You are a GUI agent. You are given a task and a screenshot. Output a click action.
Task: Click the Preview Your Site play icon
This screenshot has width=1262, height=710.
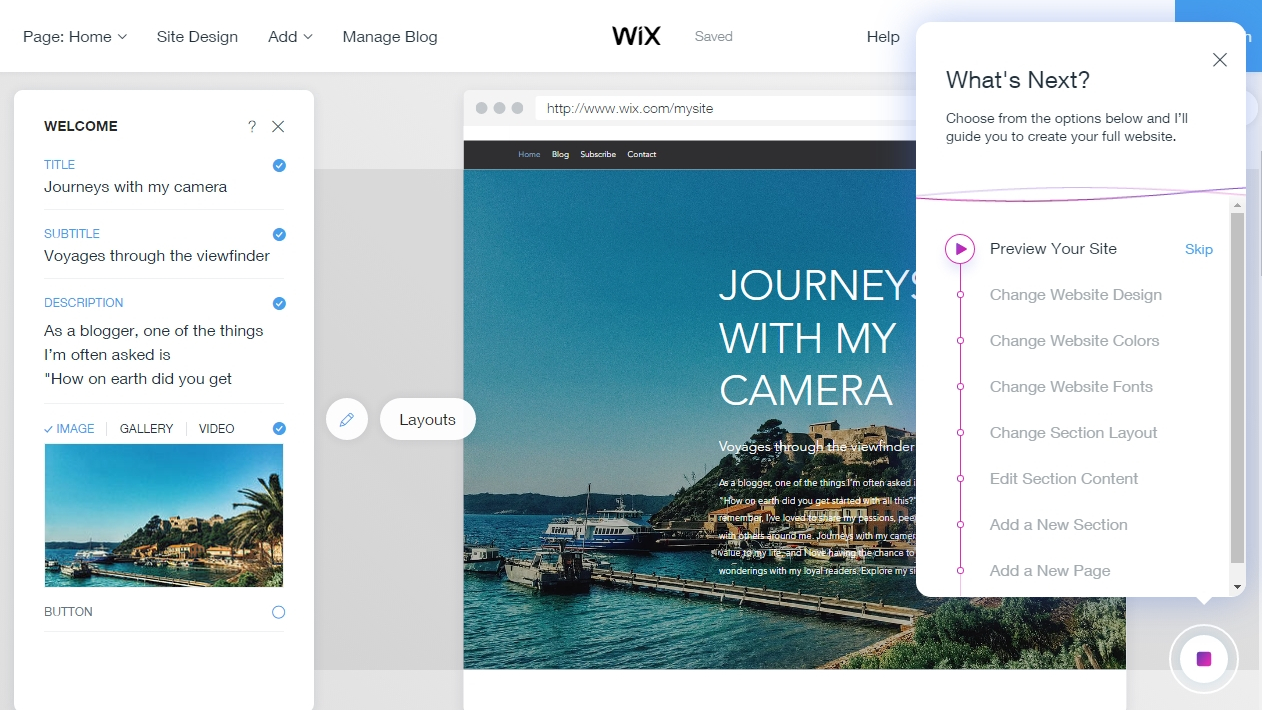pyautogui.click(x=960, y=249)
